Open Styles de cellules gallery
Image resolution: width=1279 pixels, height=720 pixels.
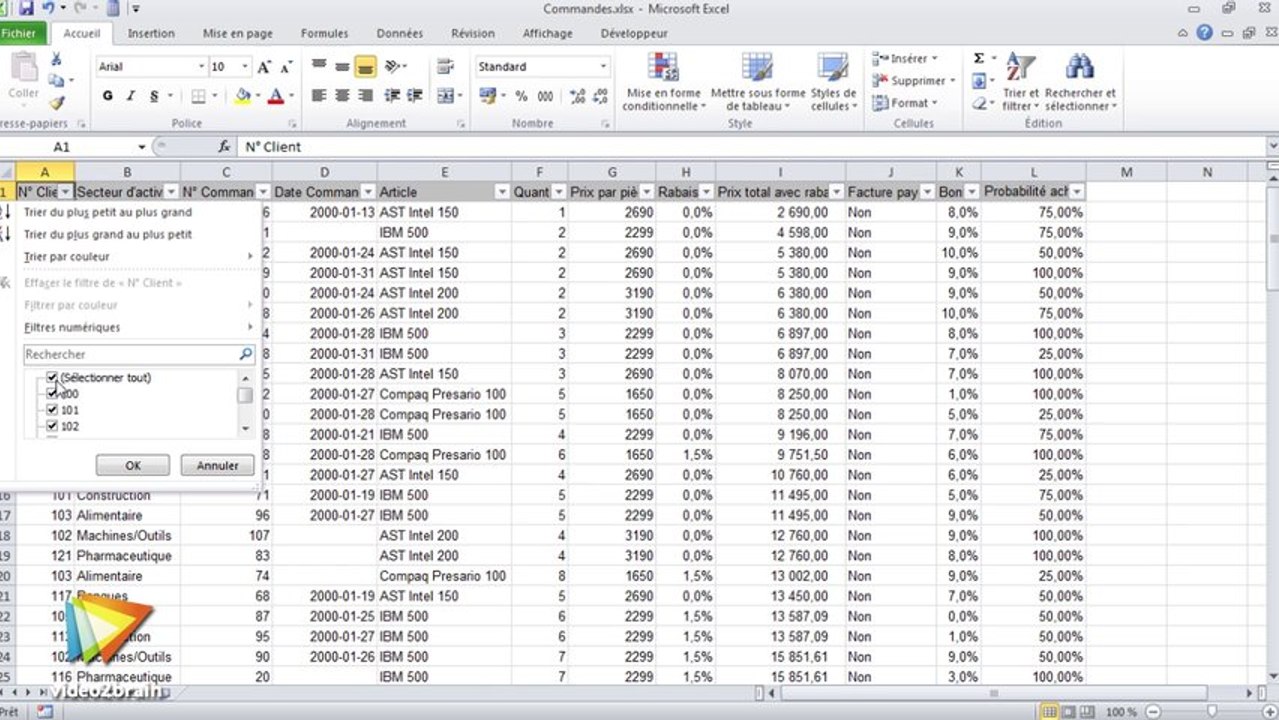click(x=833, y=82)
